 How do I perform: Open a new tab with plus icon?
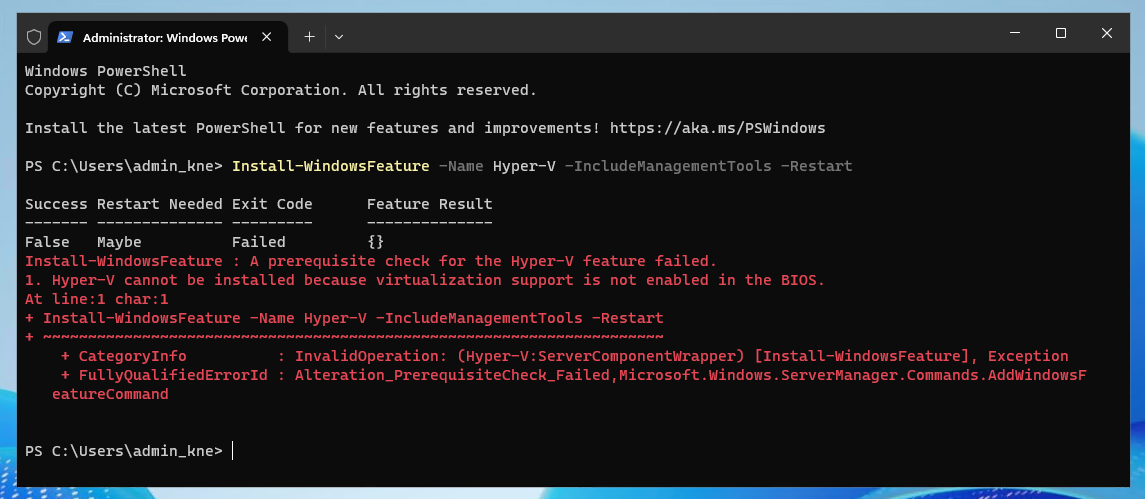309,37
